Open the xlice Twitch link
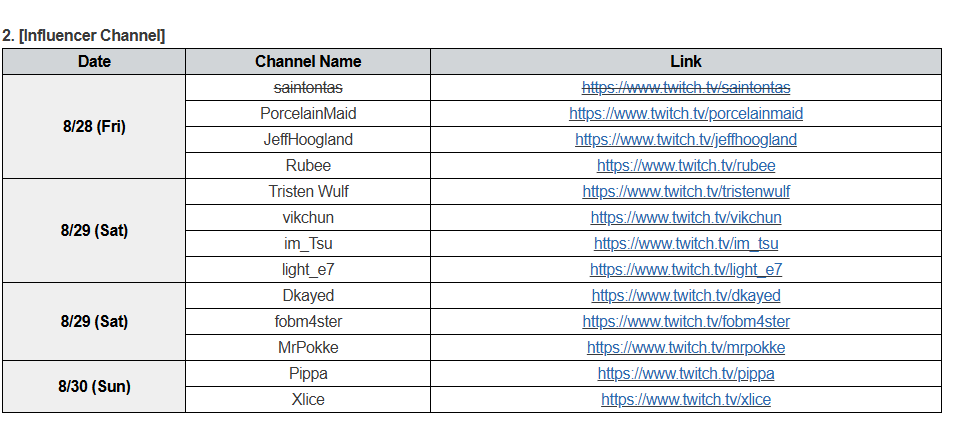This screenshot has width=953, height=425. pyautogui.click(x=686, y=399)
